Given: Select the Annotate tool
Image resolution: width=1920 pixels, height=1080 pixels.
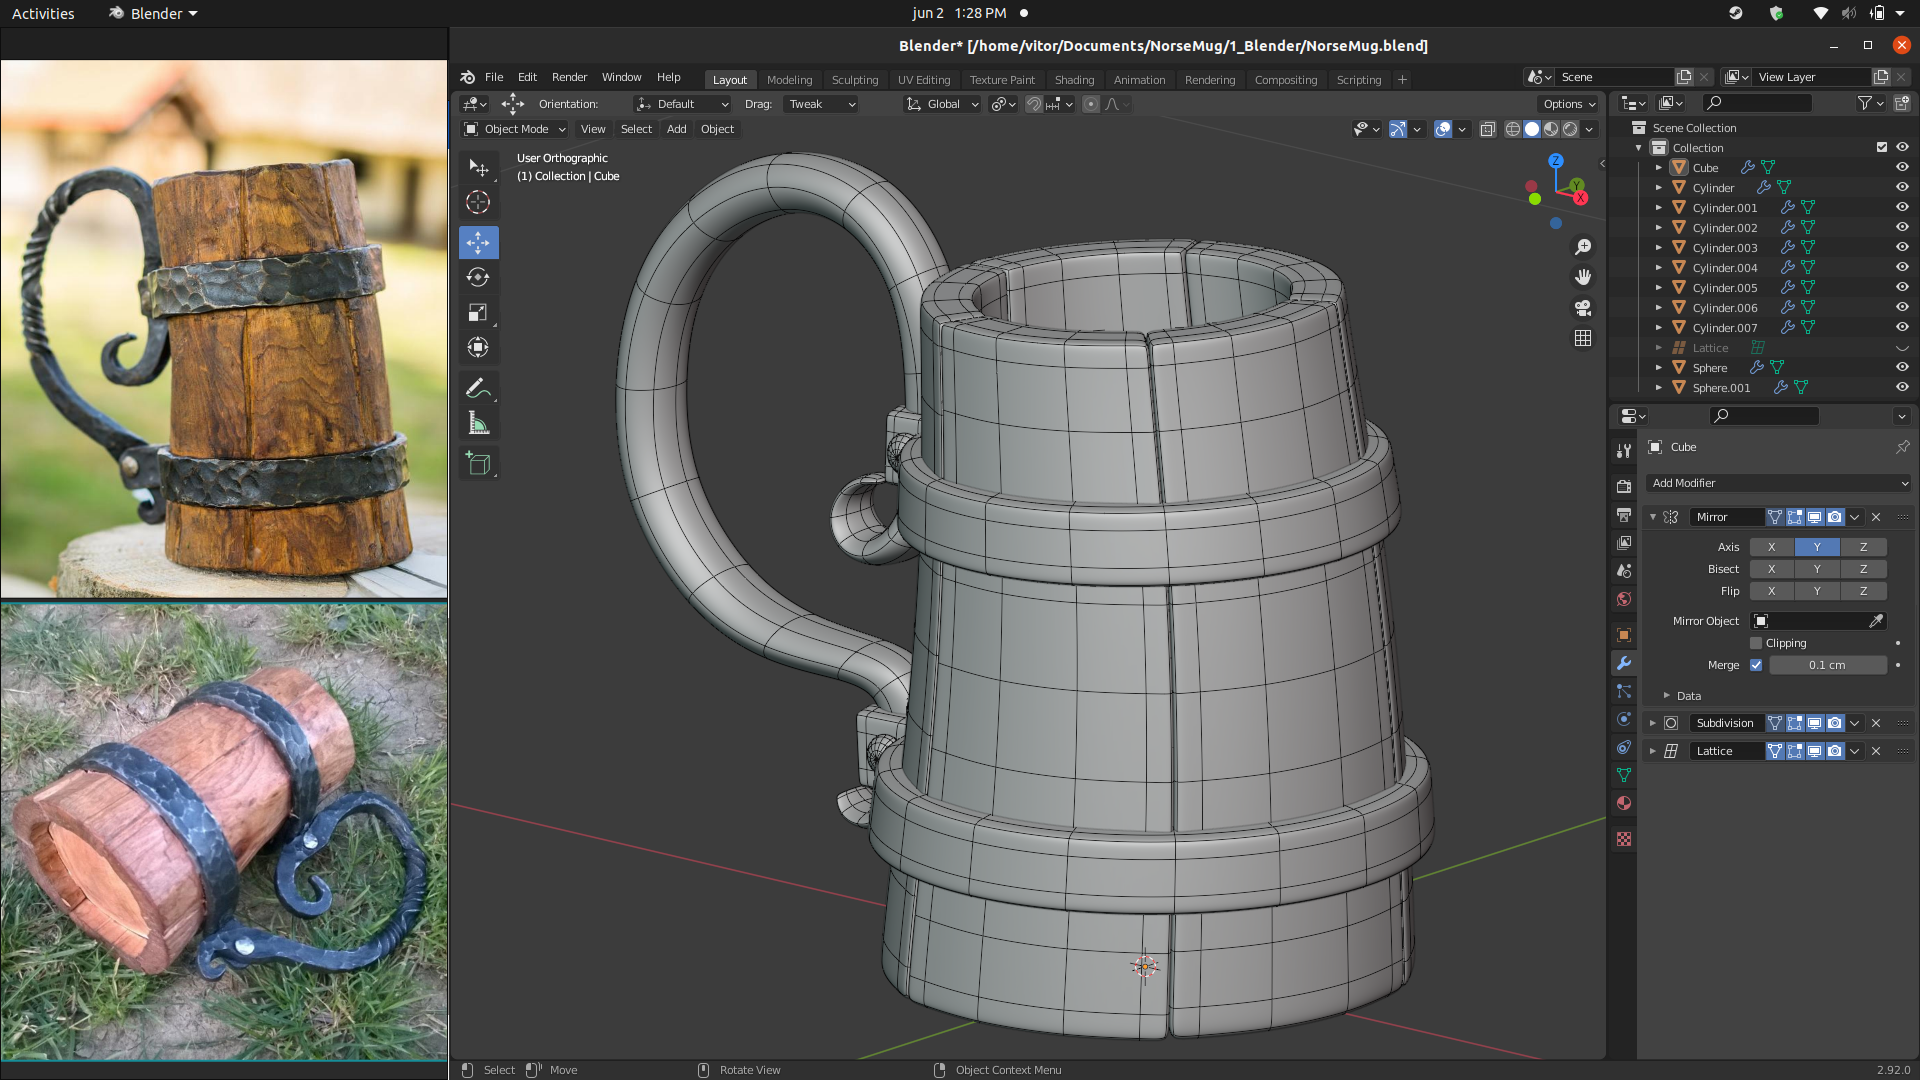Looking at the screenshot, I should click(478, 387).
